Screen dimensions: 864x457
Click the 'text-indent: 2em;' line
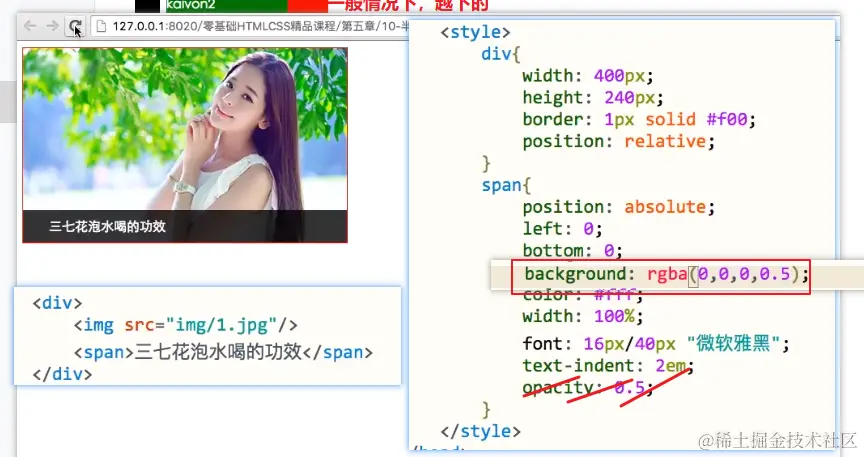[608, 365]
